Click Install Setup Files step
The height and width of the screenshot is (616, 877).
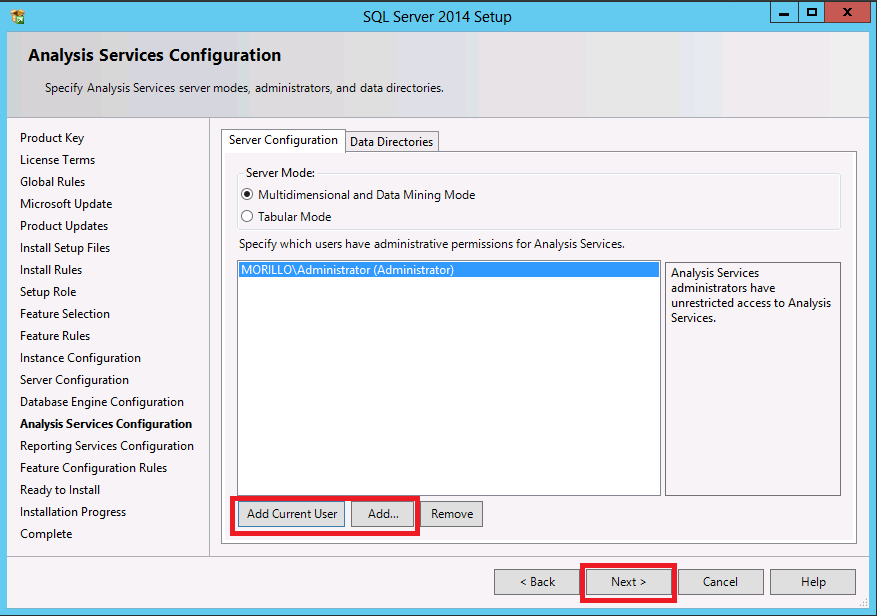tap(65, 248)
